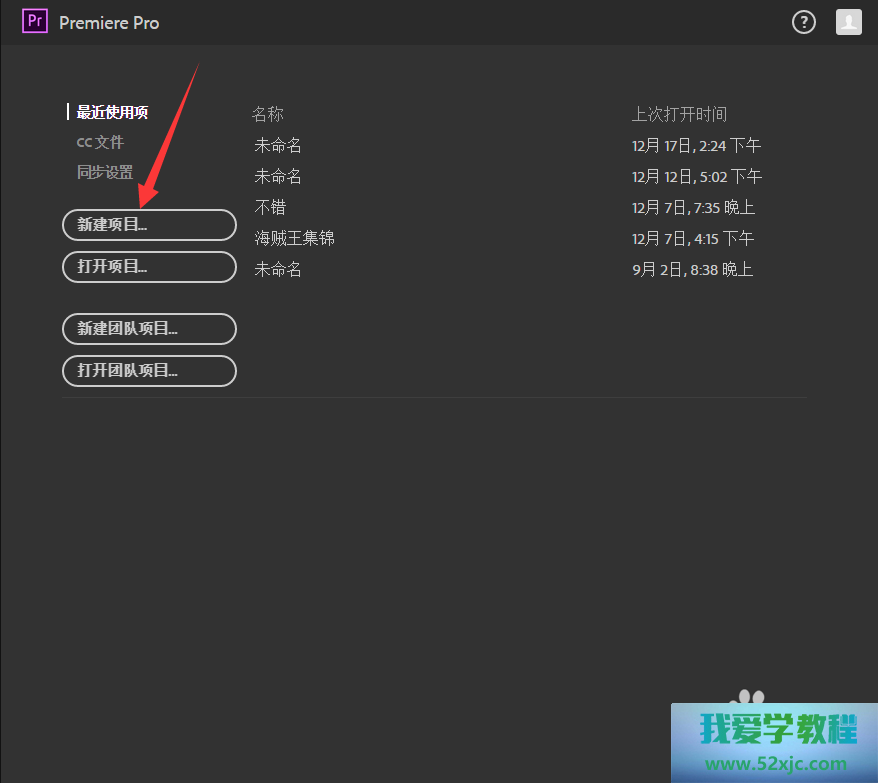Screen dimensions: 878x783
Task: Click the user account avatar icon
Action: 848,21
